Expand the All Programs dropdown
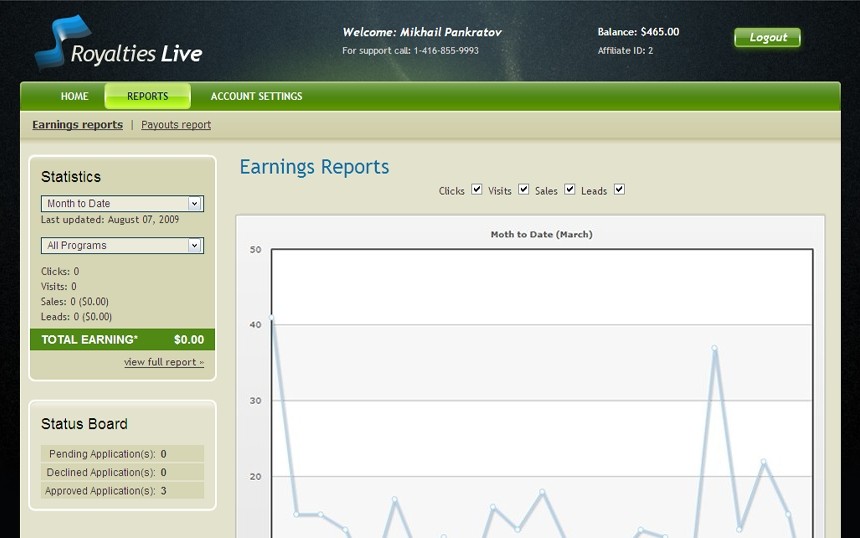Viewport: 860px width, 538px height. pyautogui.click(x=122, y=245)
